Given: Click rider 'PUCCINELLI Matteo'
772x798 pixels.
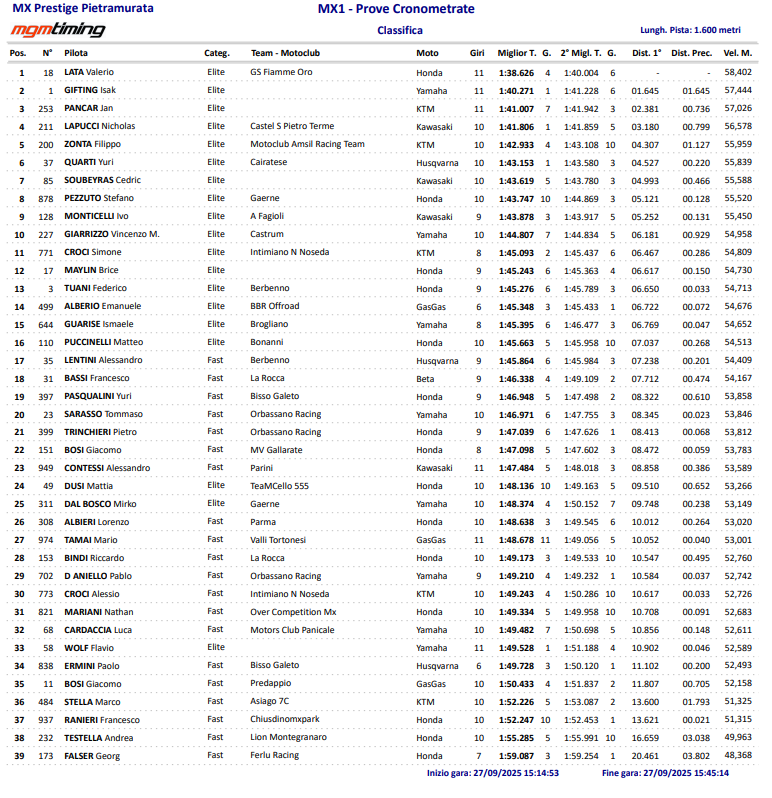Looking at the screenshot, I should coord(104,342).
